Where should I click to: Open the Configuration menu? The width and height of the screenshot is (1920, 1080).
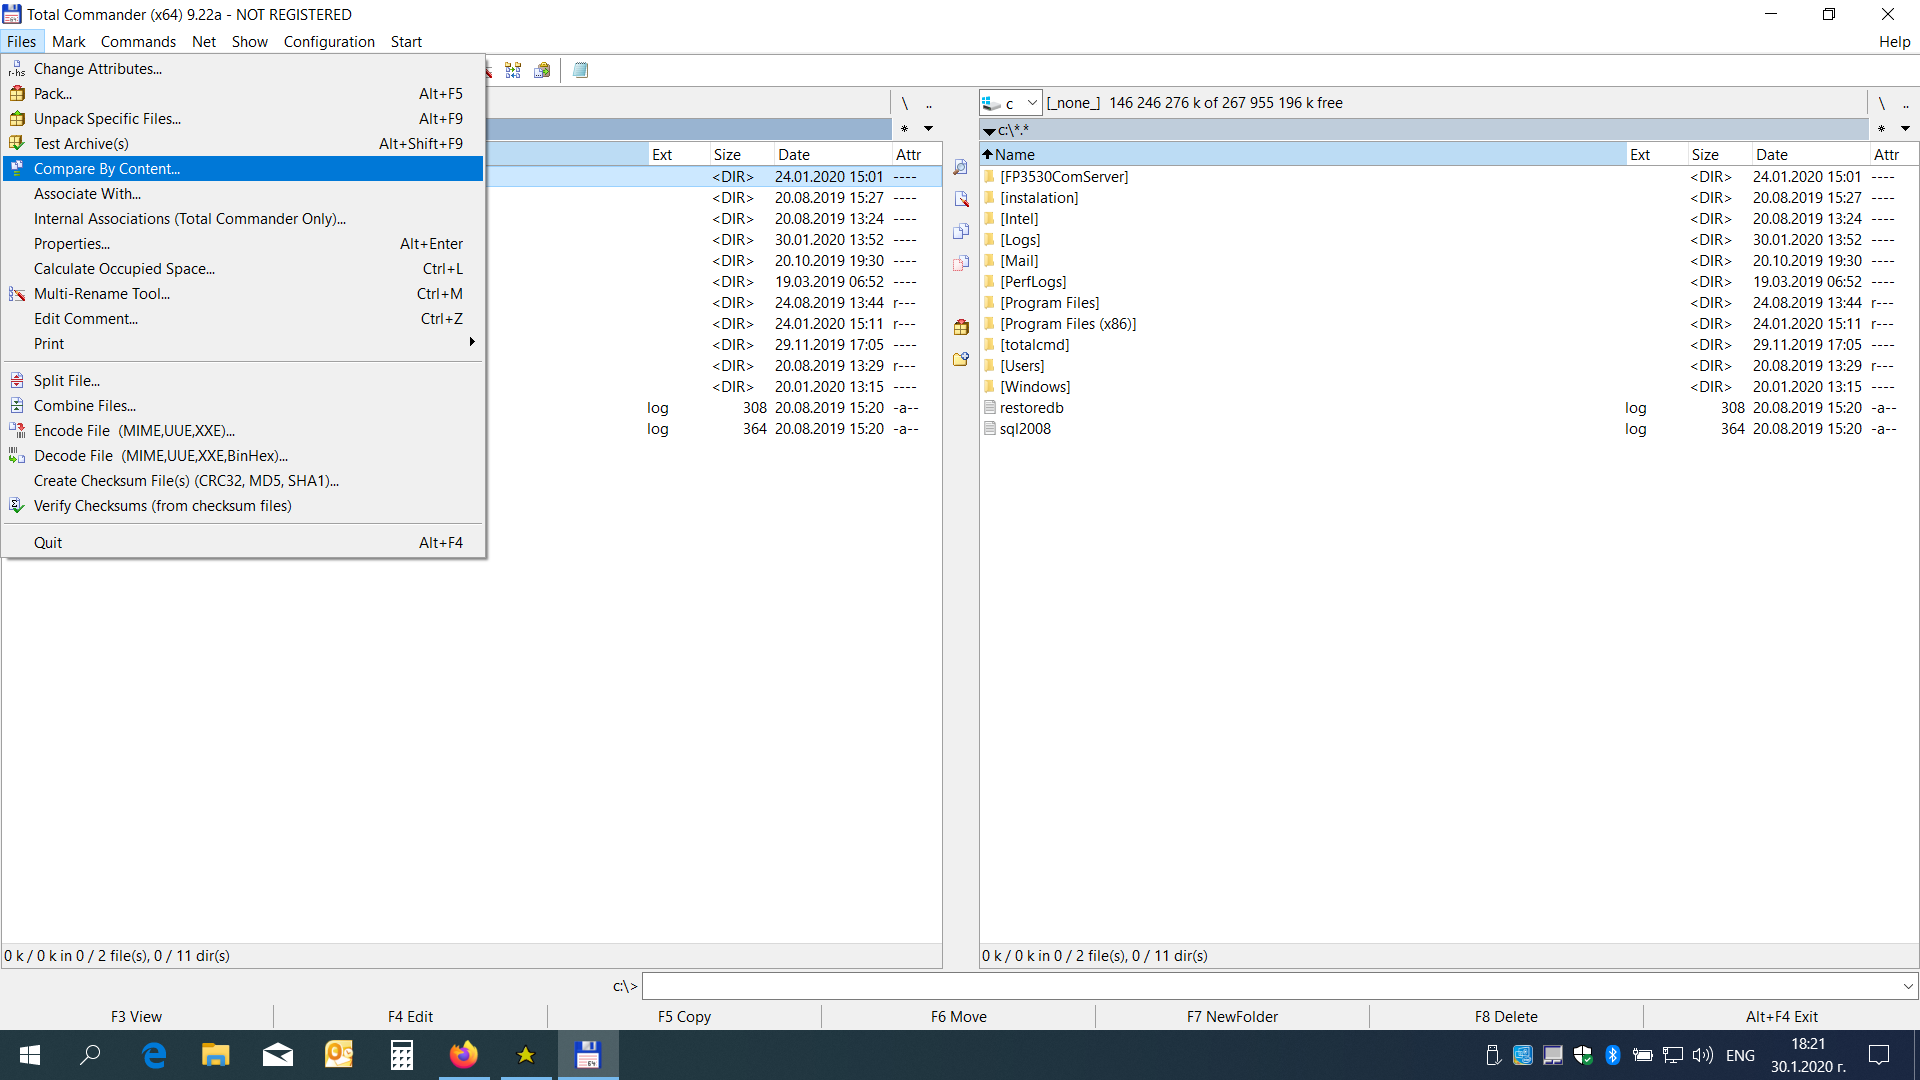[328, 41]
